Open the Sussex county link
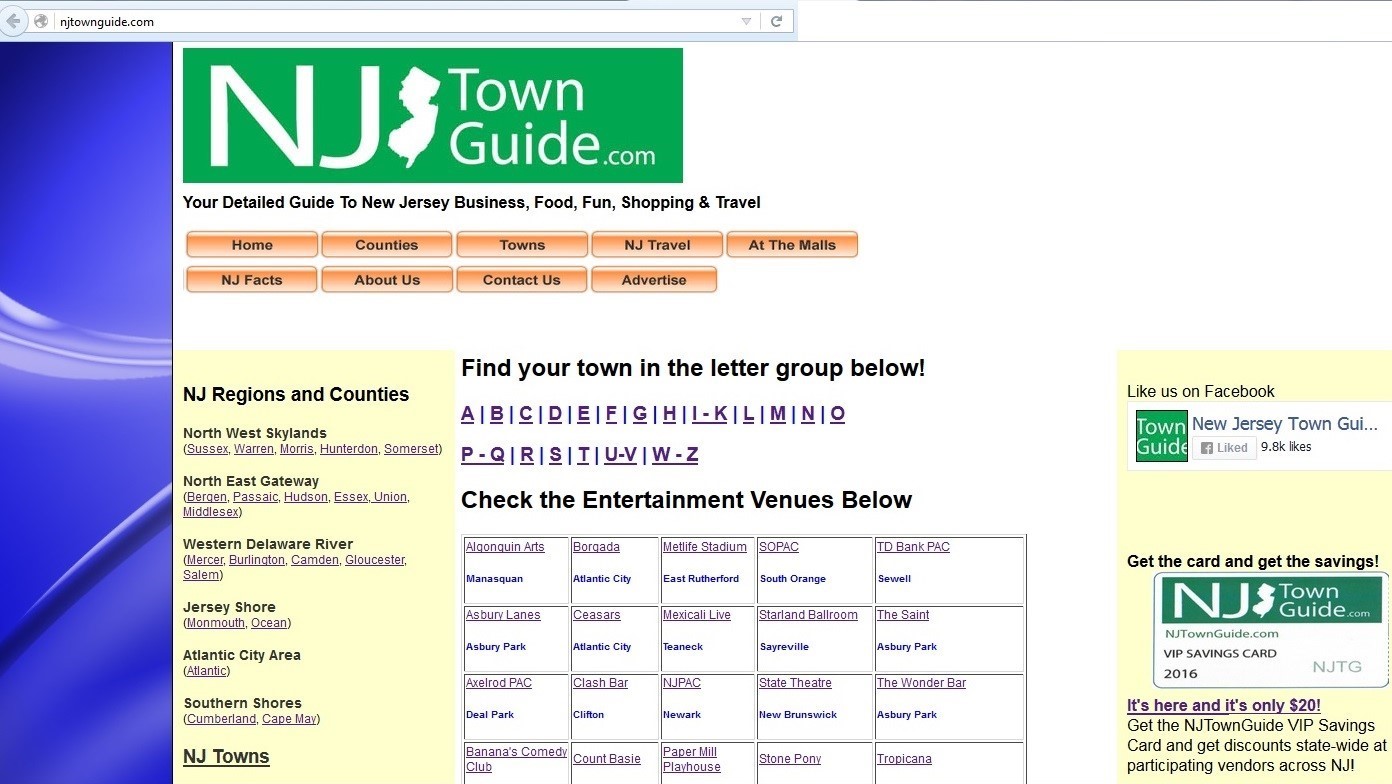This screenshot has height=784, width=1392. (207, 449)
